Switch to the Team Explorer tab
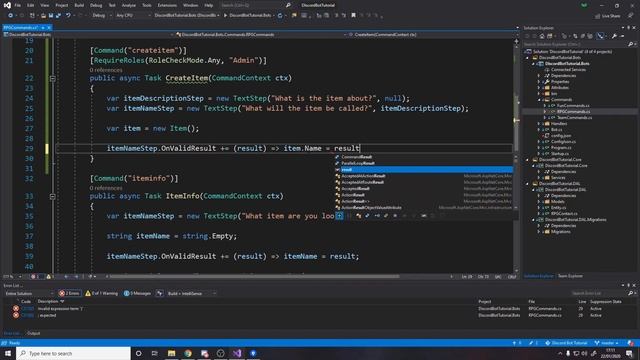640x360 pixels. tap(570, 276)
